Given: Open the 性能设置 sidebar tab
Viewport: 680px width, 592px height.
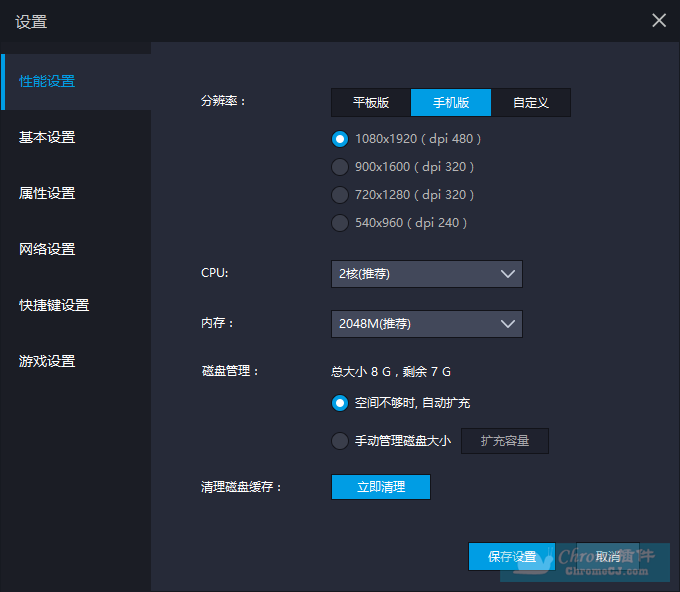Looking at the screenshot, I should point(76,82).
